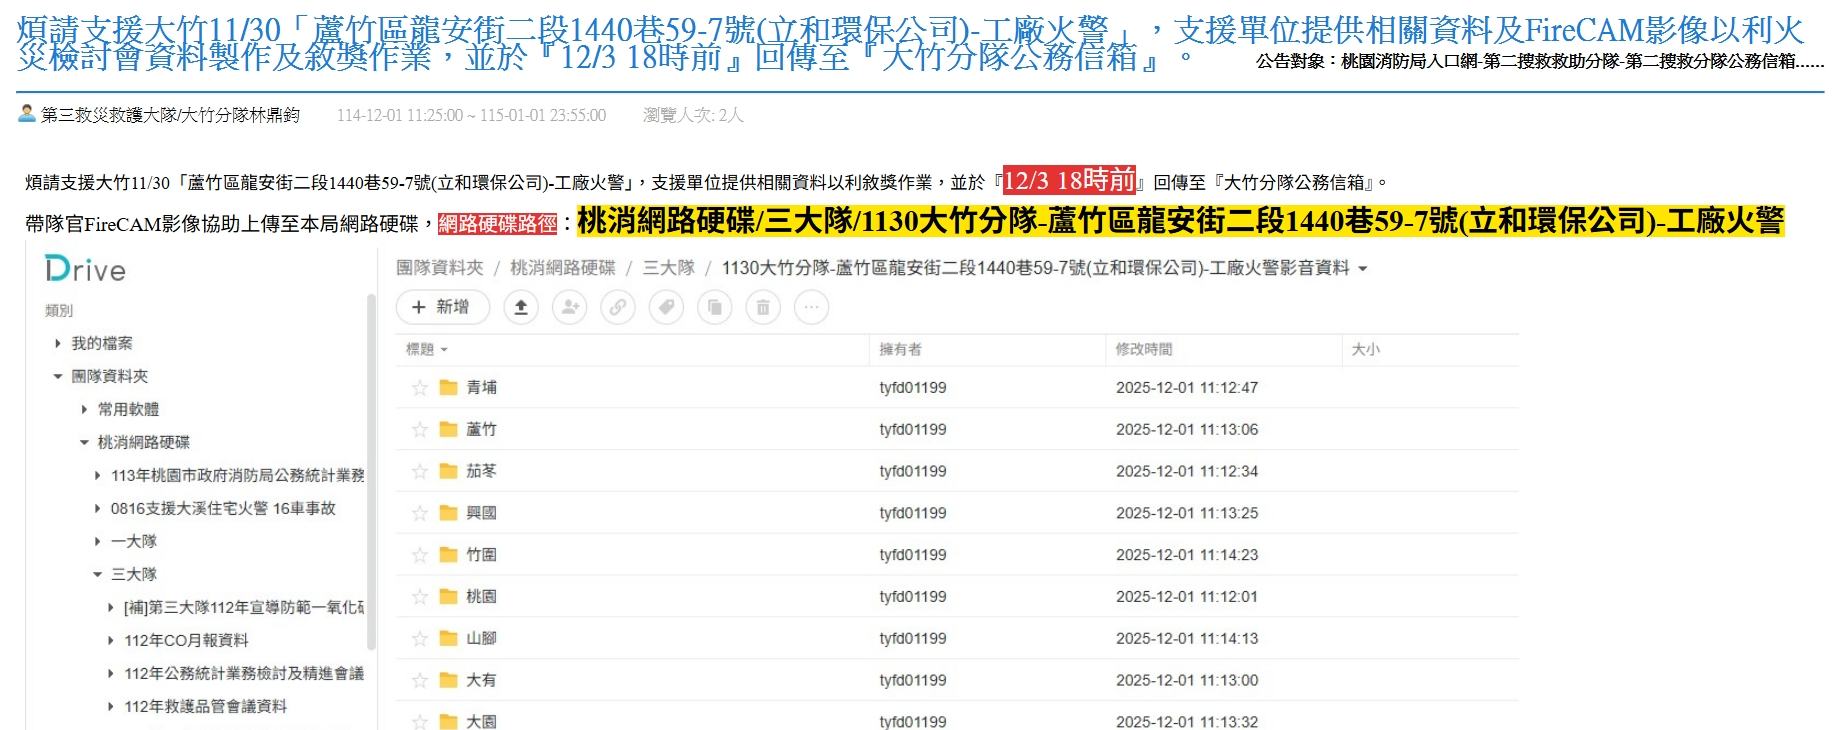
Task: Select 112年CO月報資料 in the tree
Action: tap(186, 640)
